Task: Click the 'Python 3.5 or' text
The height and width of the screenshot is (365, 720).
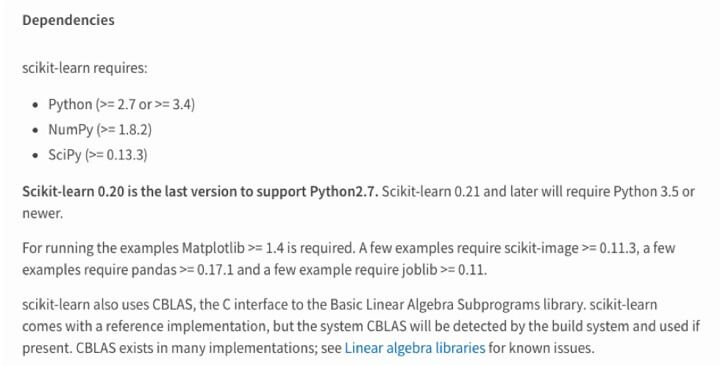Action: point(654,191)
